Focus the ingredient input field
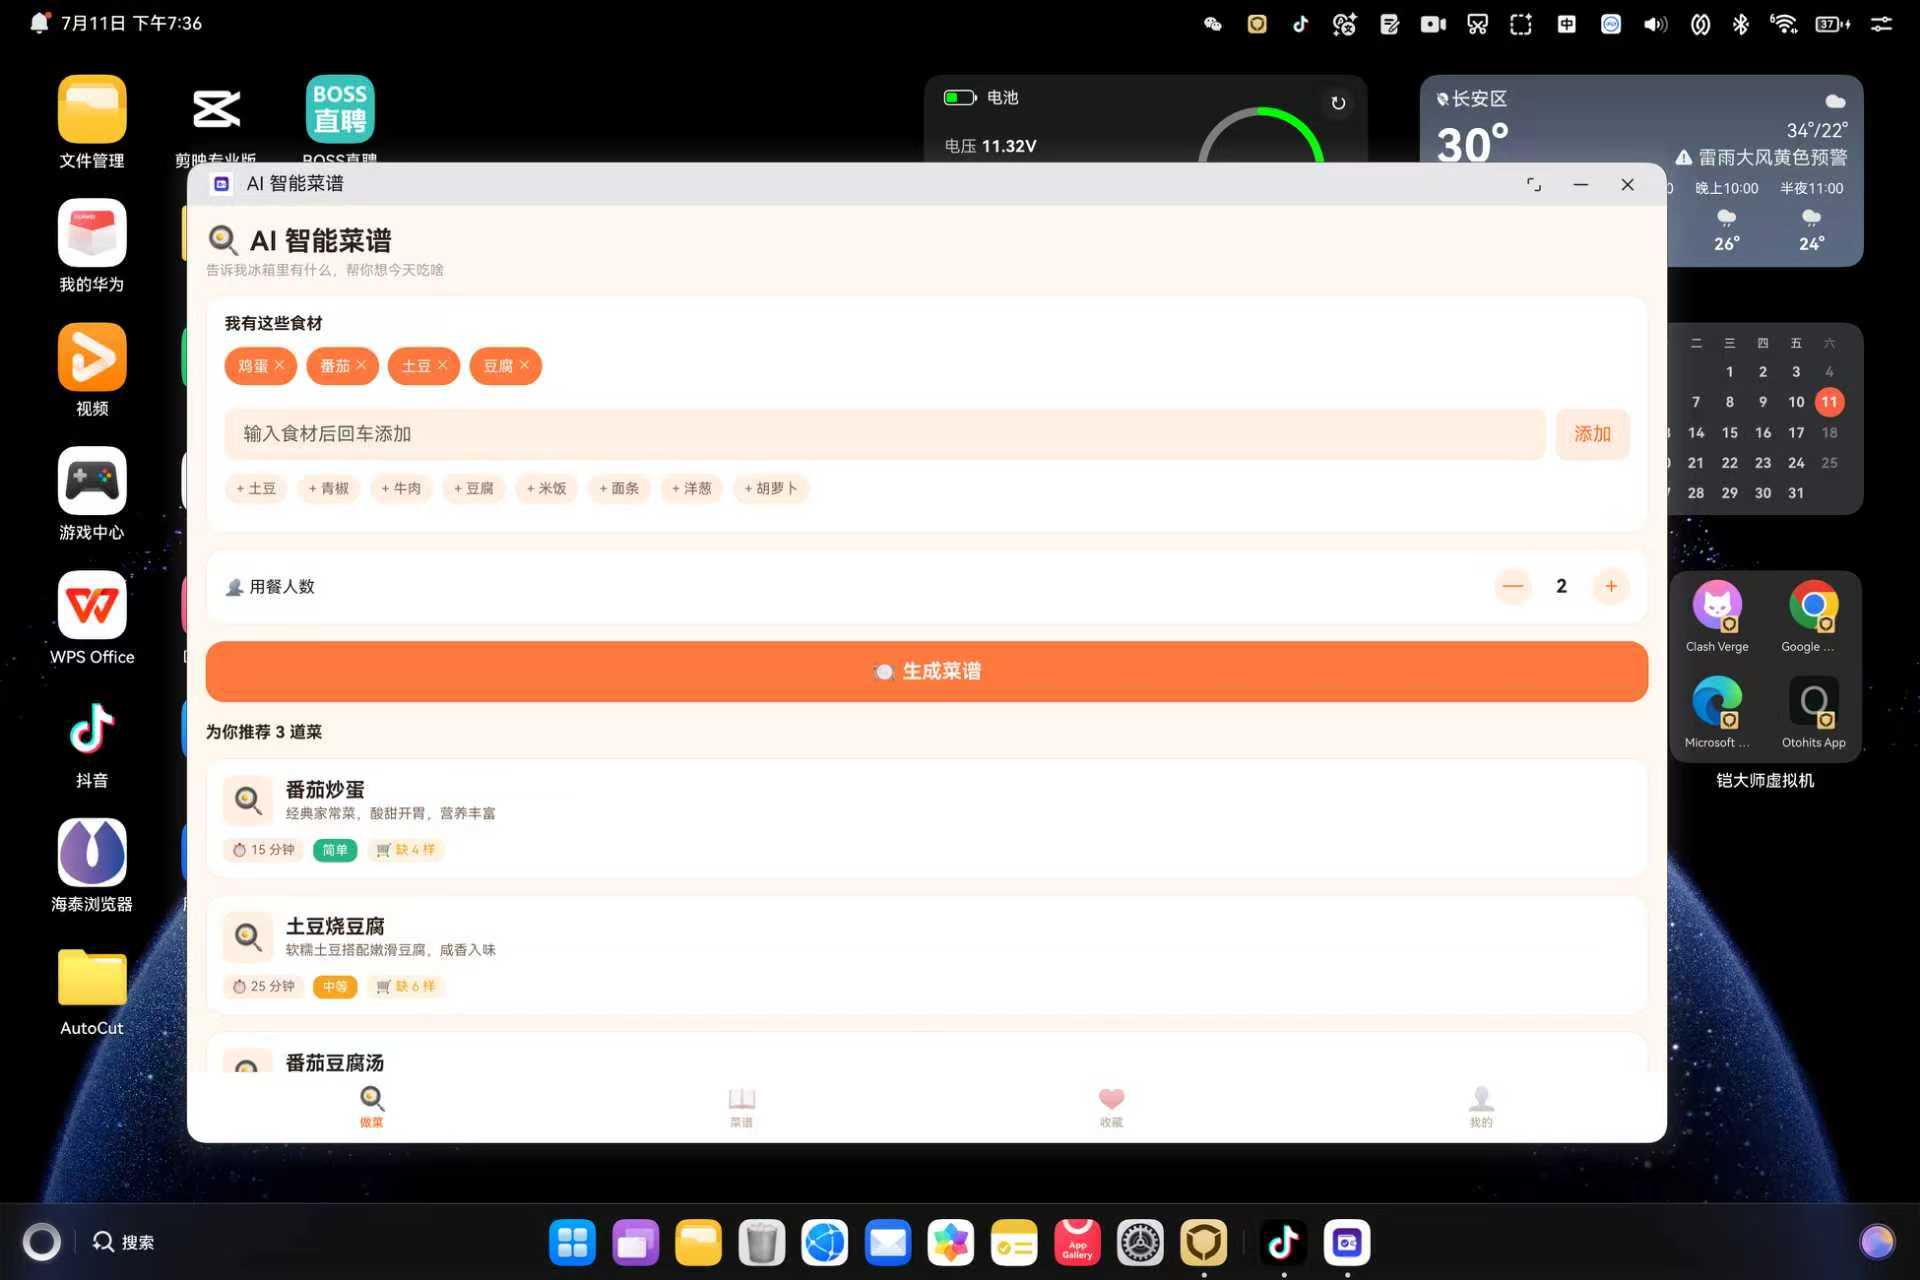Screen dimensions: 1920x1280 [x=885, y=434]
